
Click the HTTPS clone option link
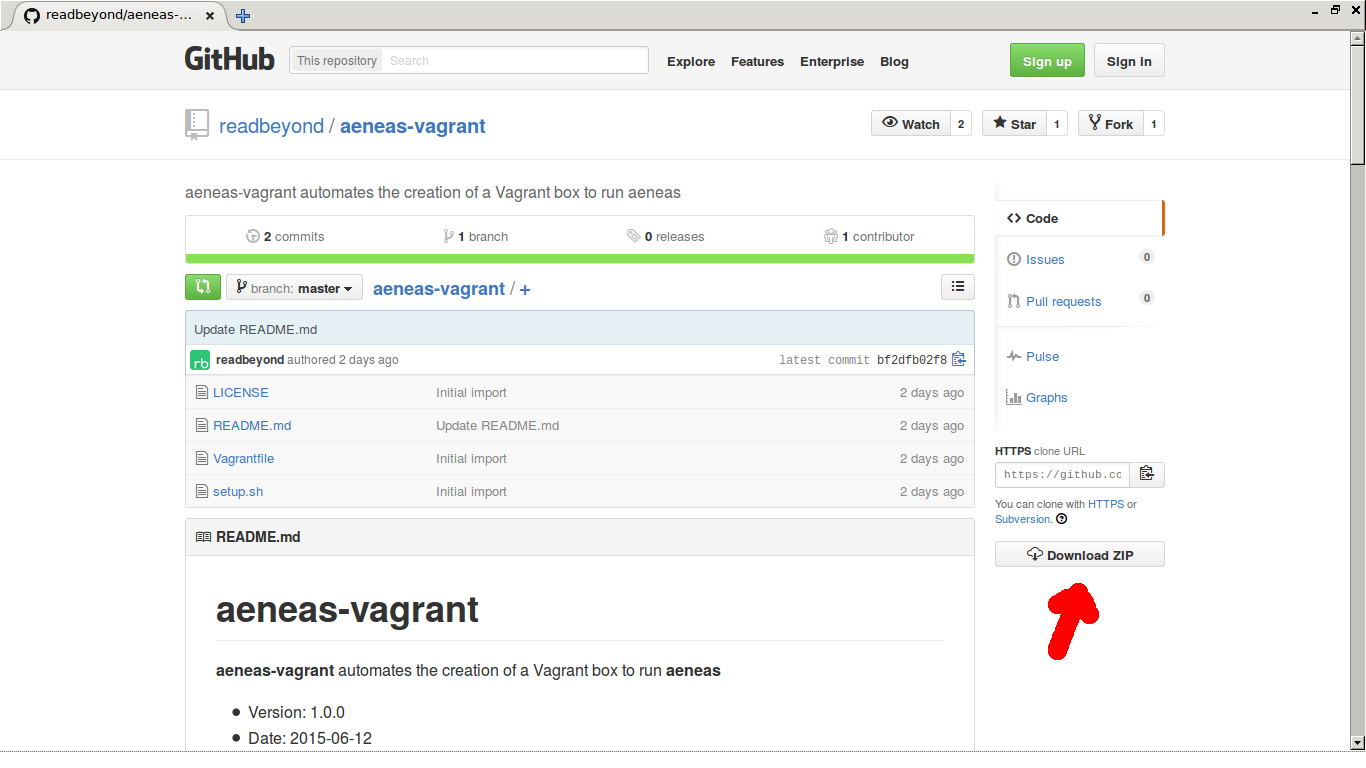1106,504
